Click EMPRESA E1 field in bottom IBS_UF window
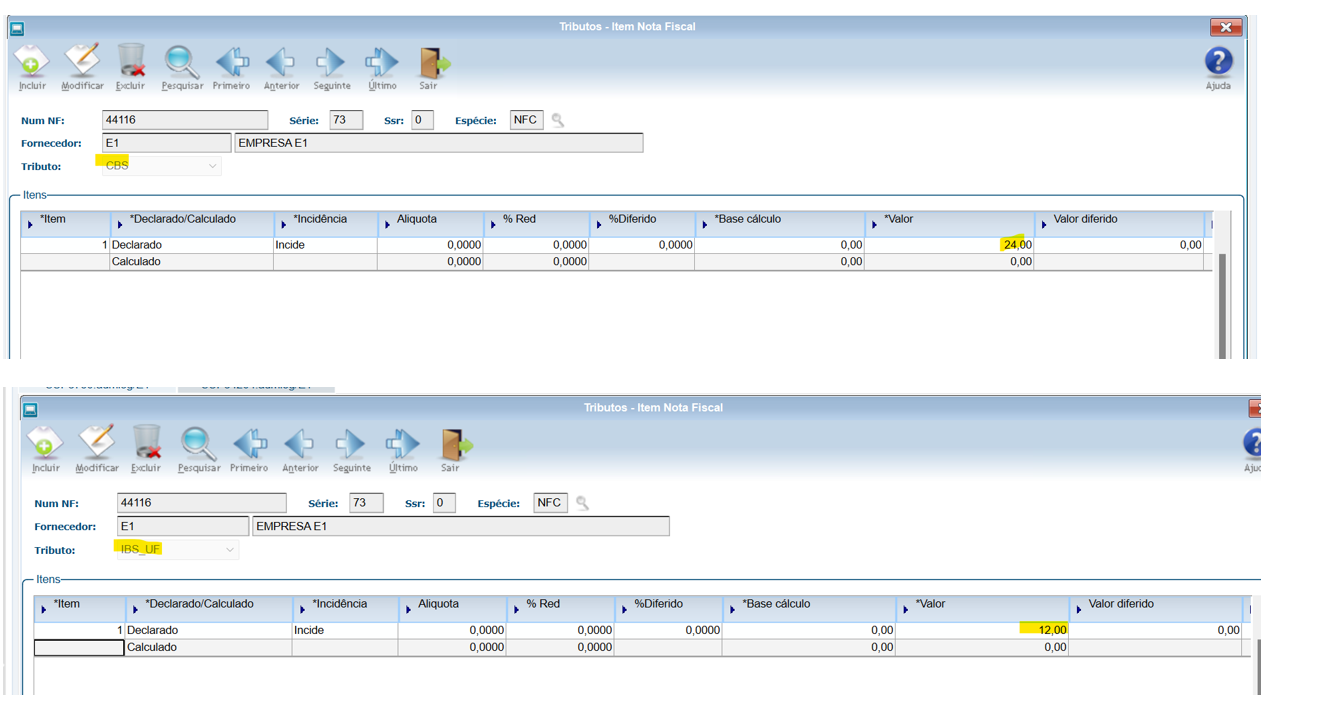1324x718 pixels. coord(460,526)
